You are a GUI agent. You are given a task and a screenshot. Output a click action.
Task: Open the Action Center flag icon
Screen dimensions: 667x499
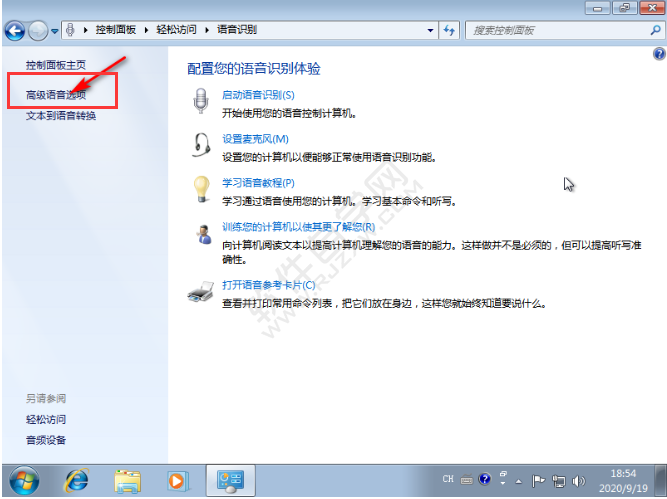coord(538,481)
